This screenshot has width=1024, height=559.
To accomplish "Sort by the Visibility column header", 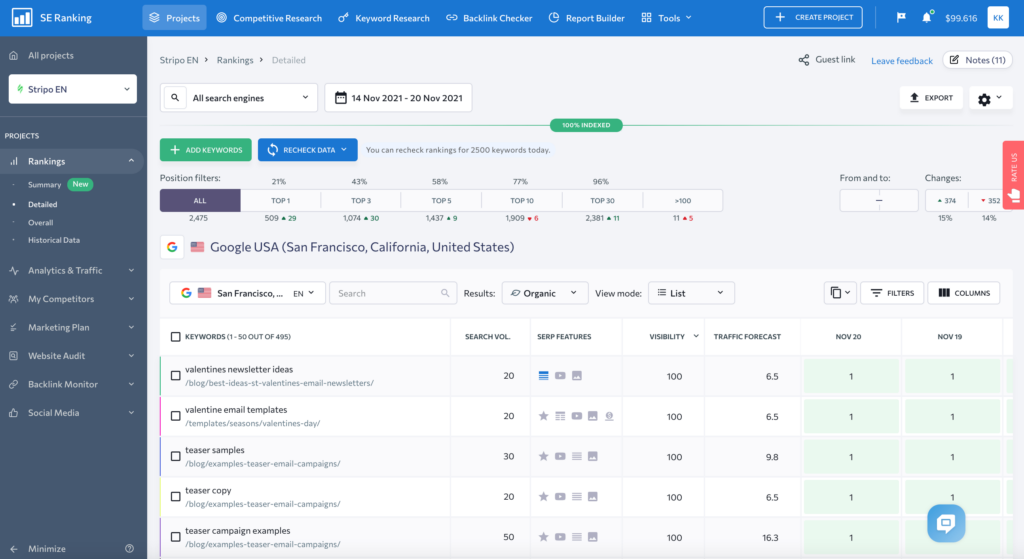I will pos(667,337).
